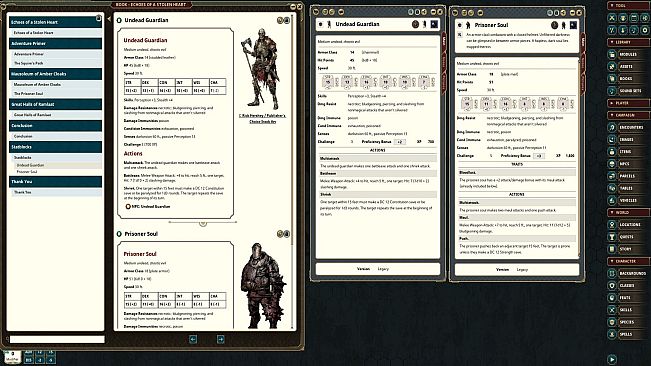Open the Species character list
Screen dimensions: 651x366
(628, 322)
